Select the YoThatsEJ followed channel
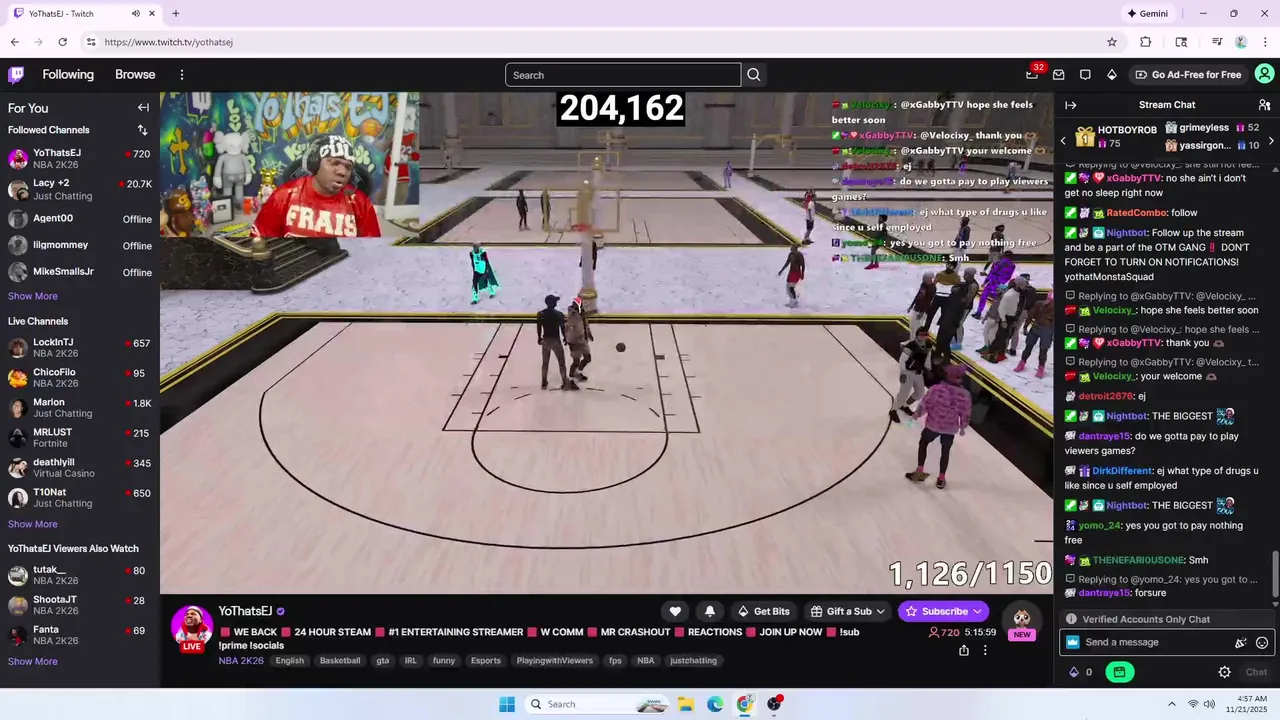 pyautogui.click(x=80, y=159)
